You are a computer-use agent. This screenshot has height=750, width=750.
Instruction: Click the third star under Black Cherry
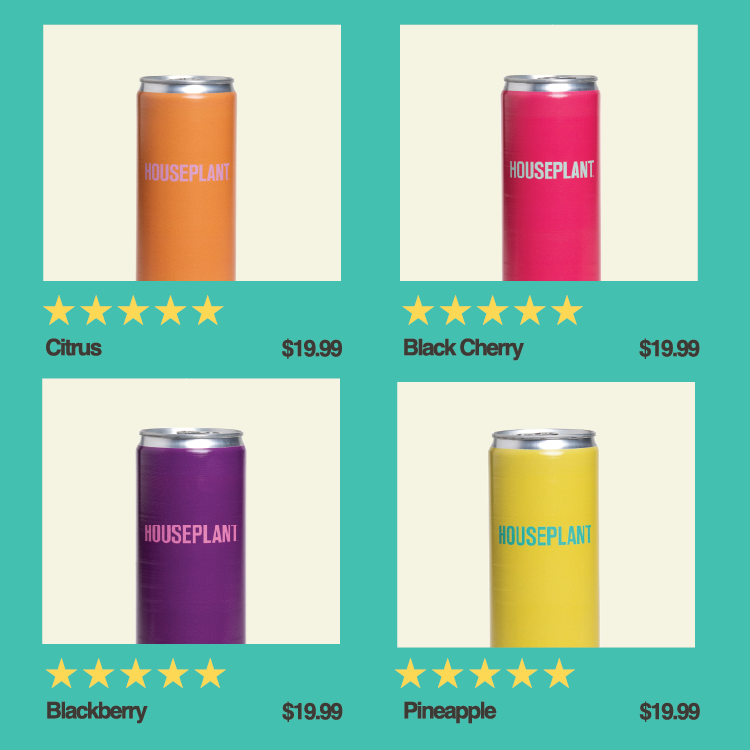tap(492, 310)
